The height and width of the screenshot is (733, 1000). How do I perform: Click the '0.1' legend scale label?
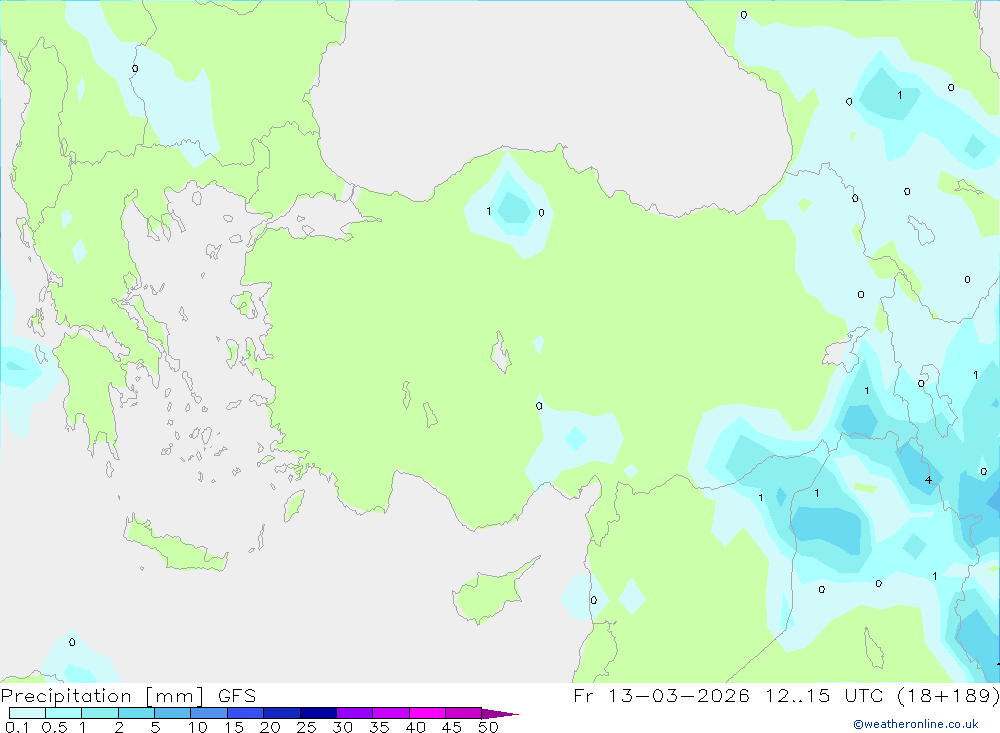click(x=17, y=727)
